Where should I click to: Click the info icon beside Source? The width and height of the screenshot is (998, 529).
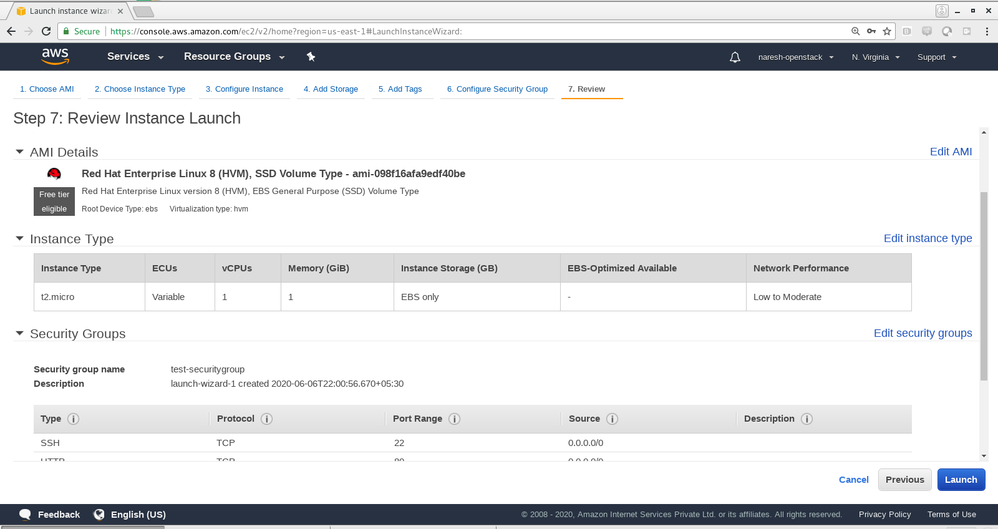[612, 419]
